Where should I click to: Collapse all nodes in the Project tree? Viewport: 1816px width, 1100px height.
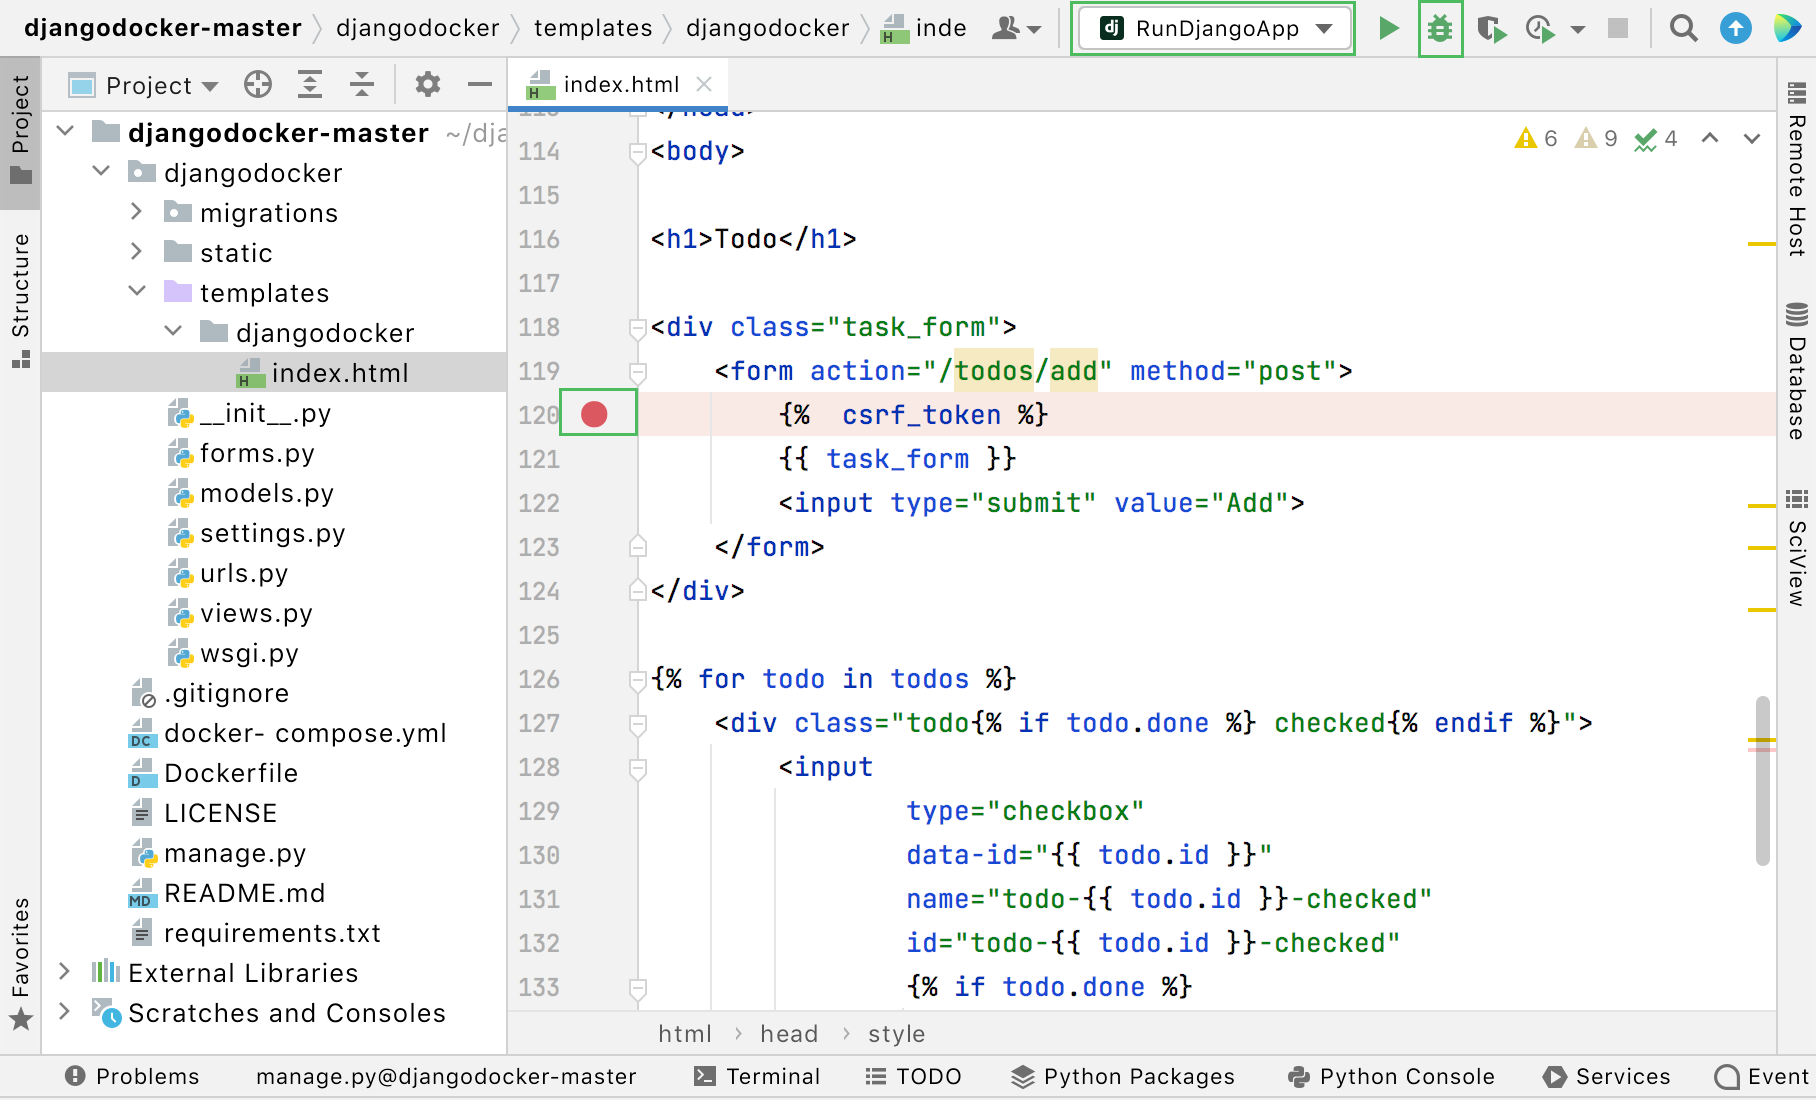(362, 84)
